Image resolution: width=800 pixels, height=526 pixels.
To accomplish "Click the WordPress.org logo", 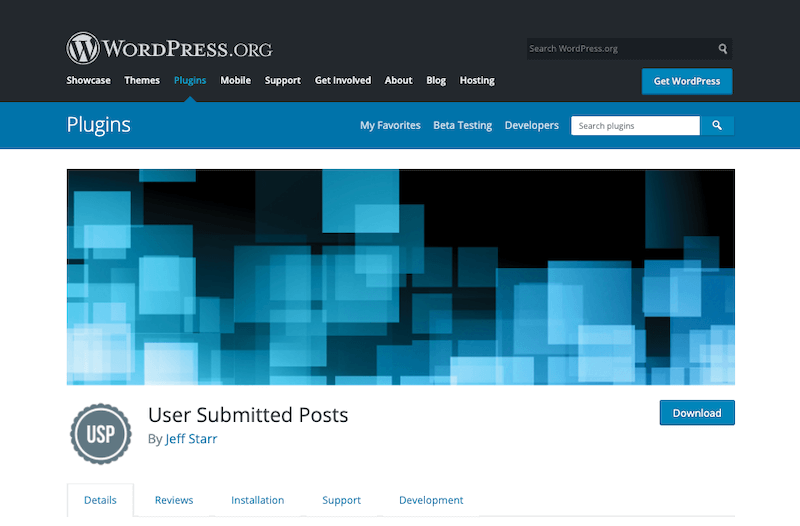I will pos(169,48).
